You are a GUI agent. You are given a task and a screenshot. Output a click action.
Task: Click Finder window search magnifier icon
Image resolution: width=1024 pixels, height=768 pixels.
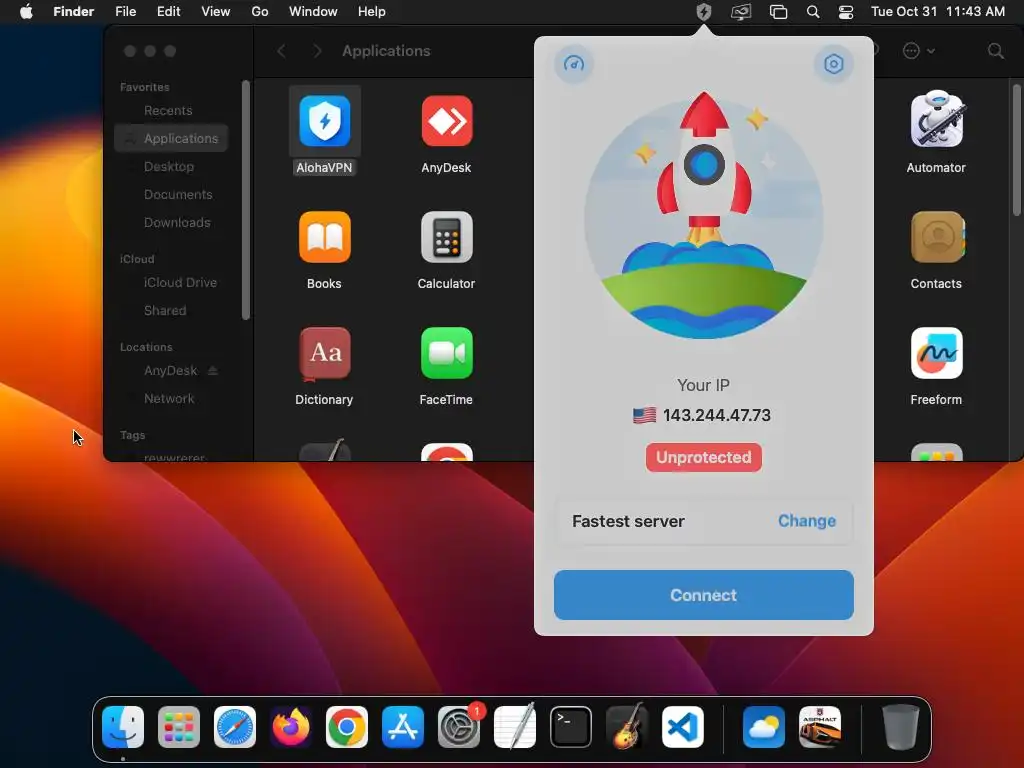click(x=995, y=51)
